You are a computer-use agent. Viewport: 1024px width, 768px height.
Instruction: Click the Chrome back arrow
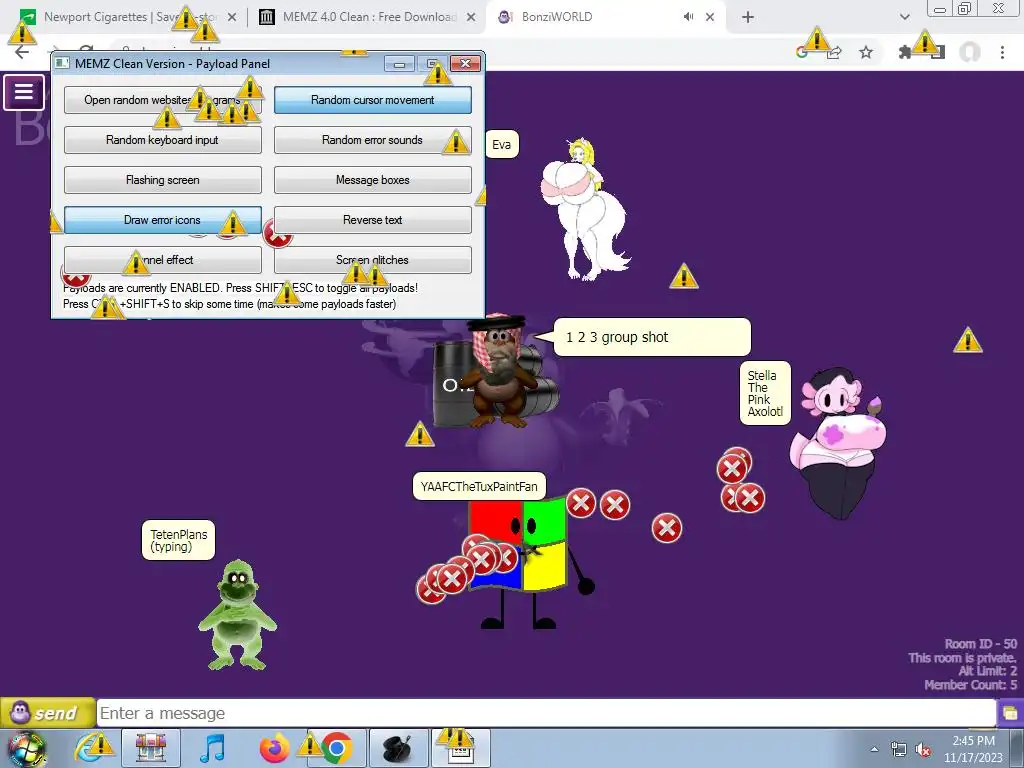[22, 52]
